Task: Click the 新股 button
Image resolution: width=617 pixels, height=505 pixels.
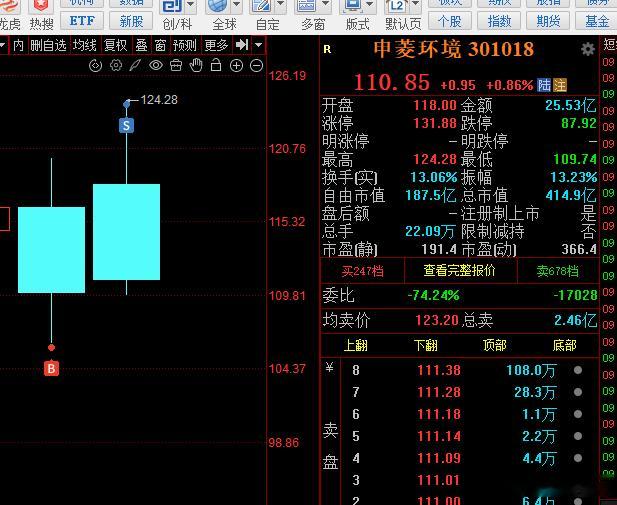Action: click(x=131, y=21)
